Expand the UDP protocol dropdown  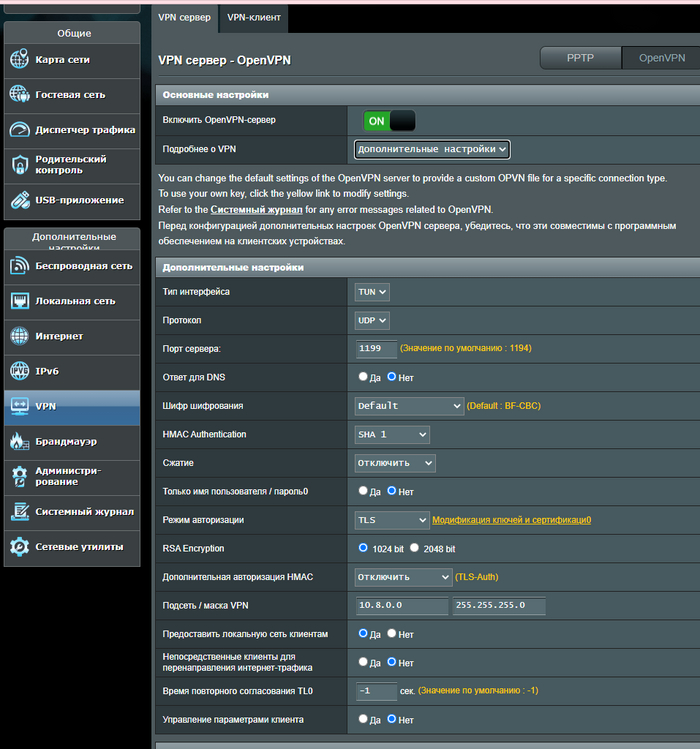(372, 321)
